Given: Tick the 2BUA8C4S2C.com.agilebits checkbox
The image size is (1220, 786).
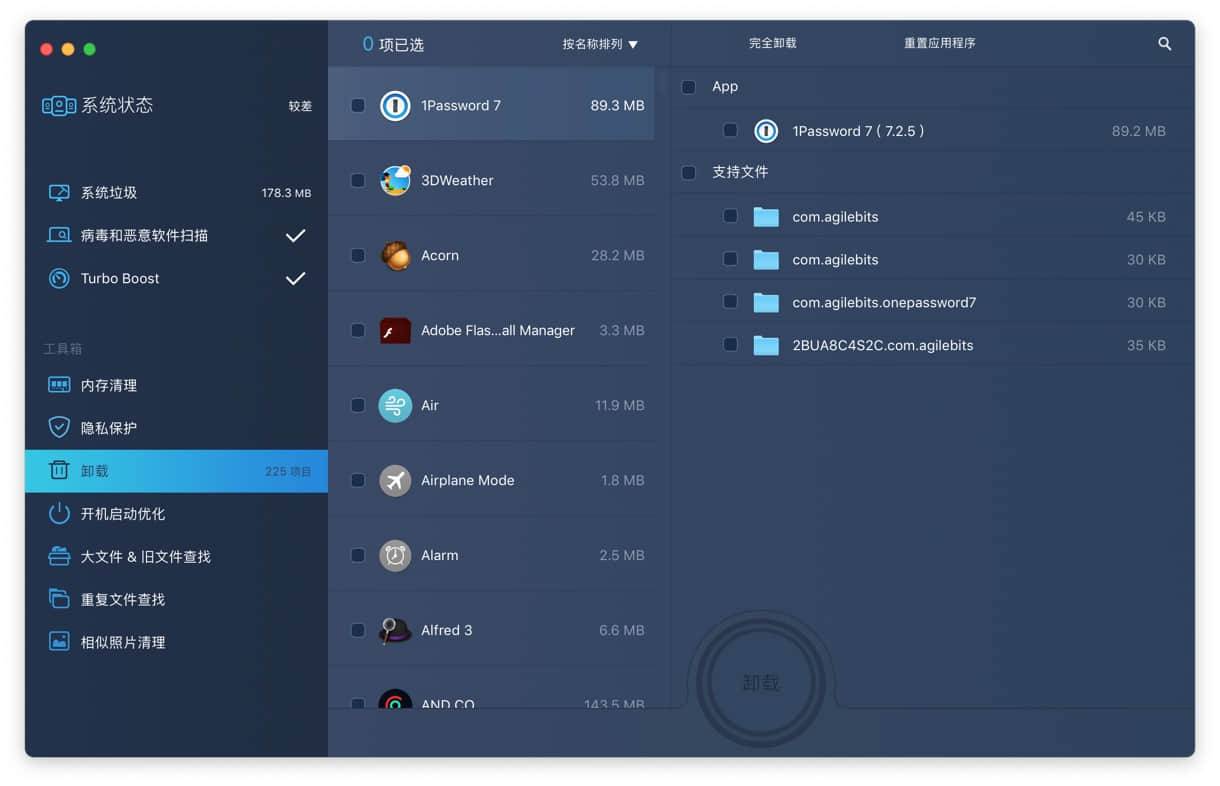Looking at the screenshot, I should (x=730, y=344).
